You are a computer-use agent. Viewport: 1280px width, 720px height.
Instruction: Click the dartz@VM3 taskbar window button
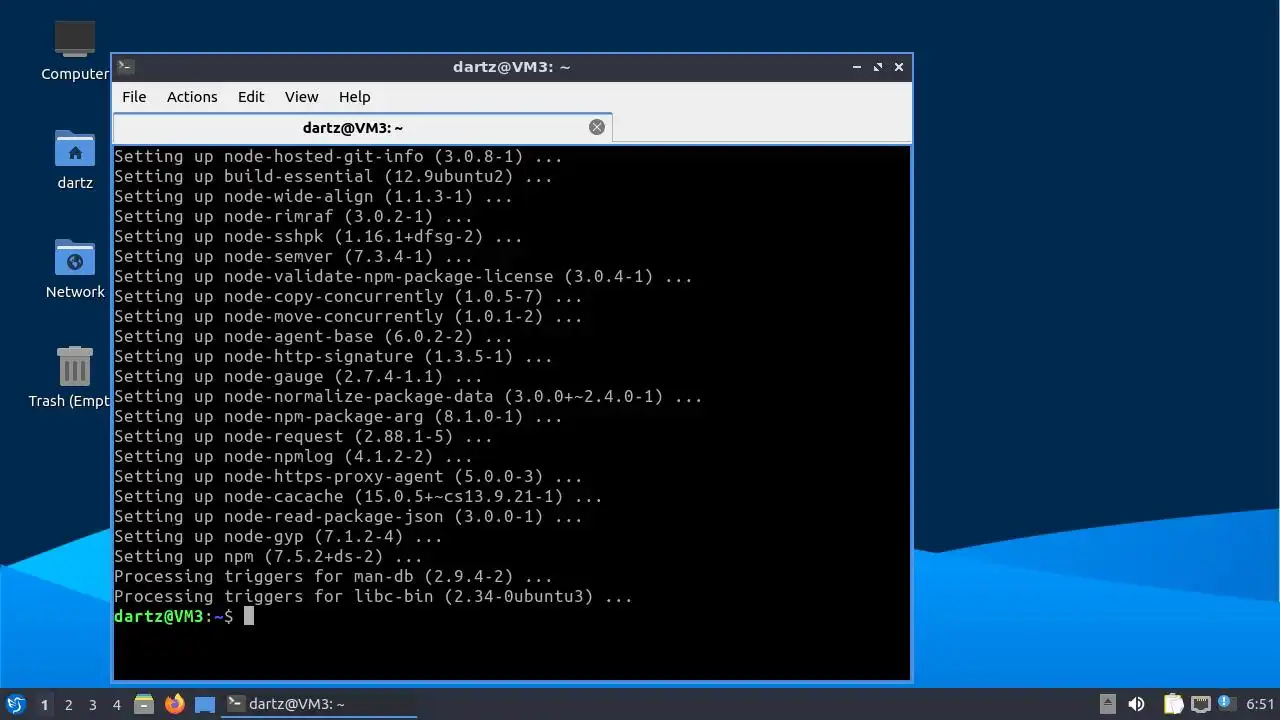click(319, 704)
